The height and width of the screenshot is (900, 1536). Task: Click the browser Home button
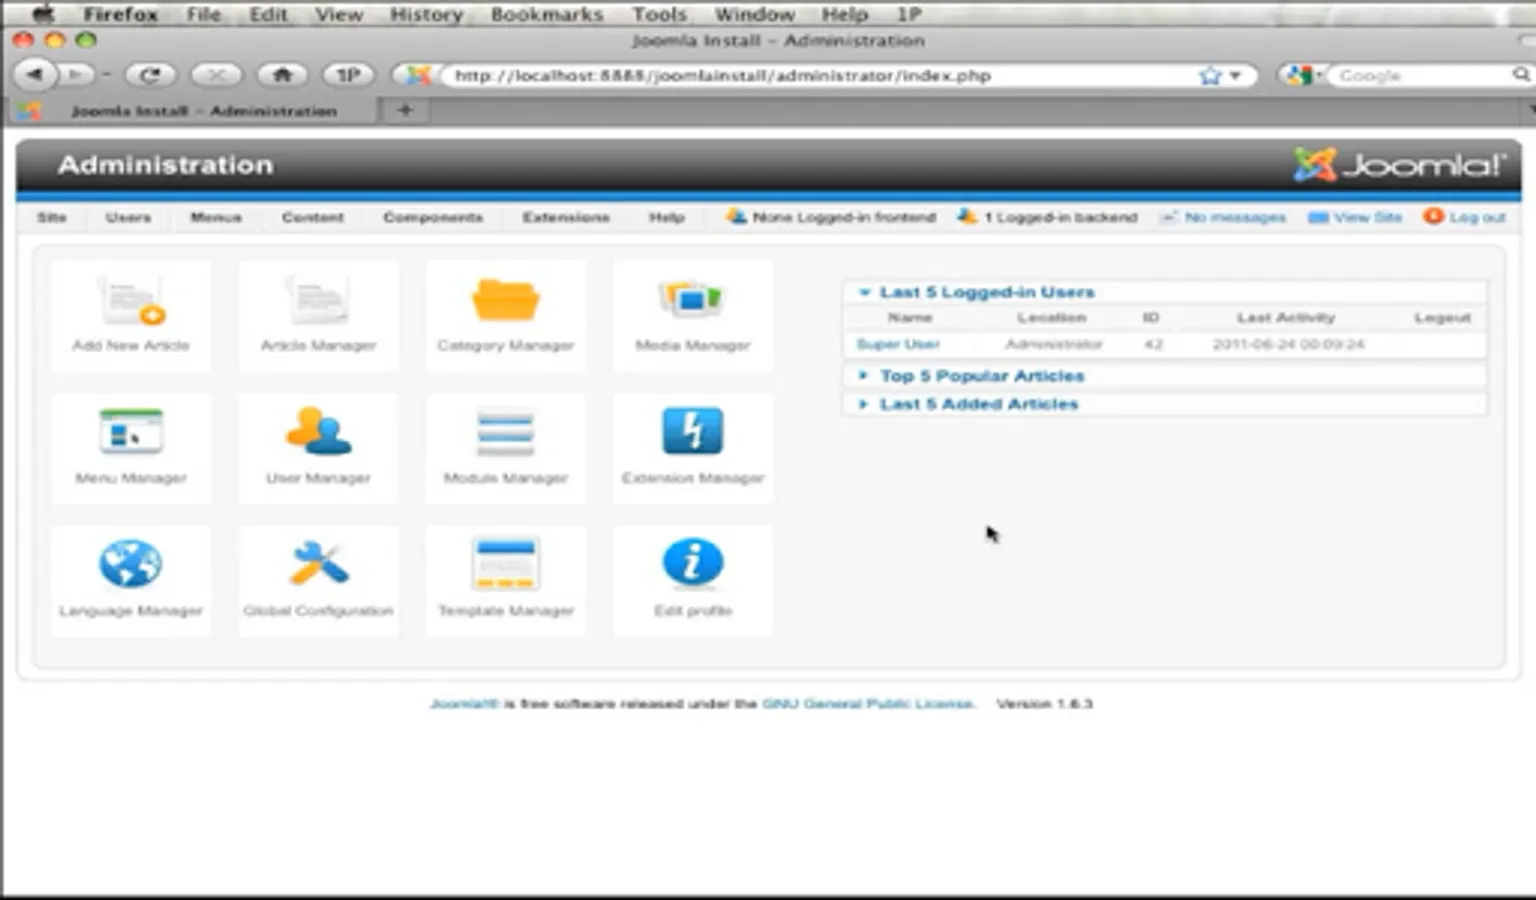pos(282,75)
